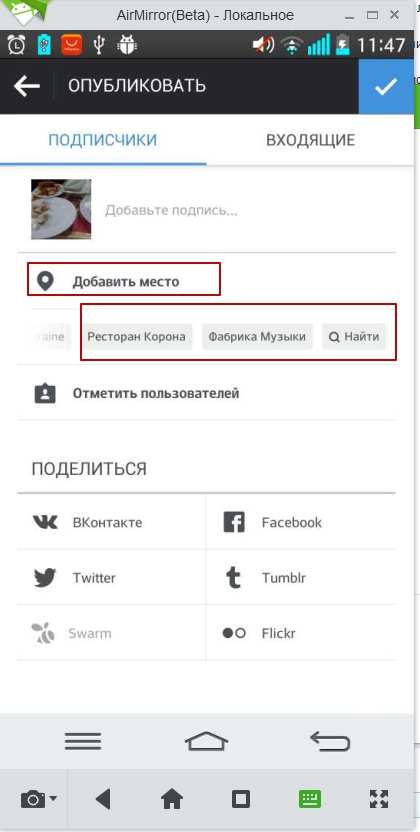Screen dimensions: 420x832
Task: Click the AirMirror back triangle icon
Action: 103,799
